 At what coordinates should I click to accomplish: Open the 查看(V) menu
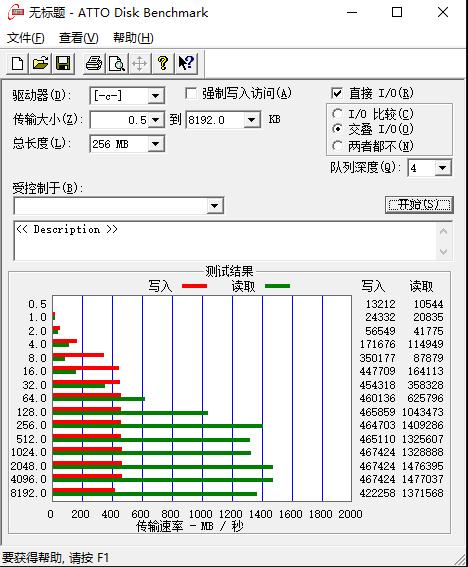(78, 38)
